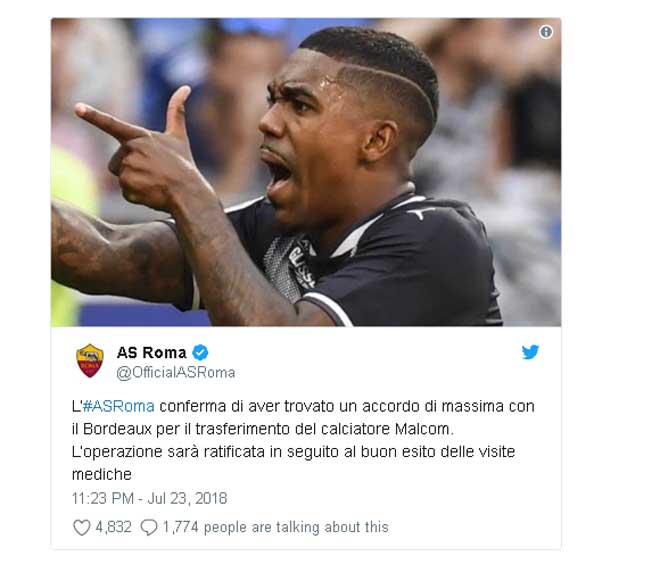The width and height of the screenshot is (660, 581).
Task: Like the tweet with the heart icon
Action: (x=82, y=527)
